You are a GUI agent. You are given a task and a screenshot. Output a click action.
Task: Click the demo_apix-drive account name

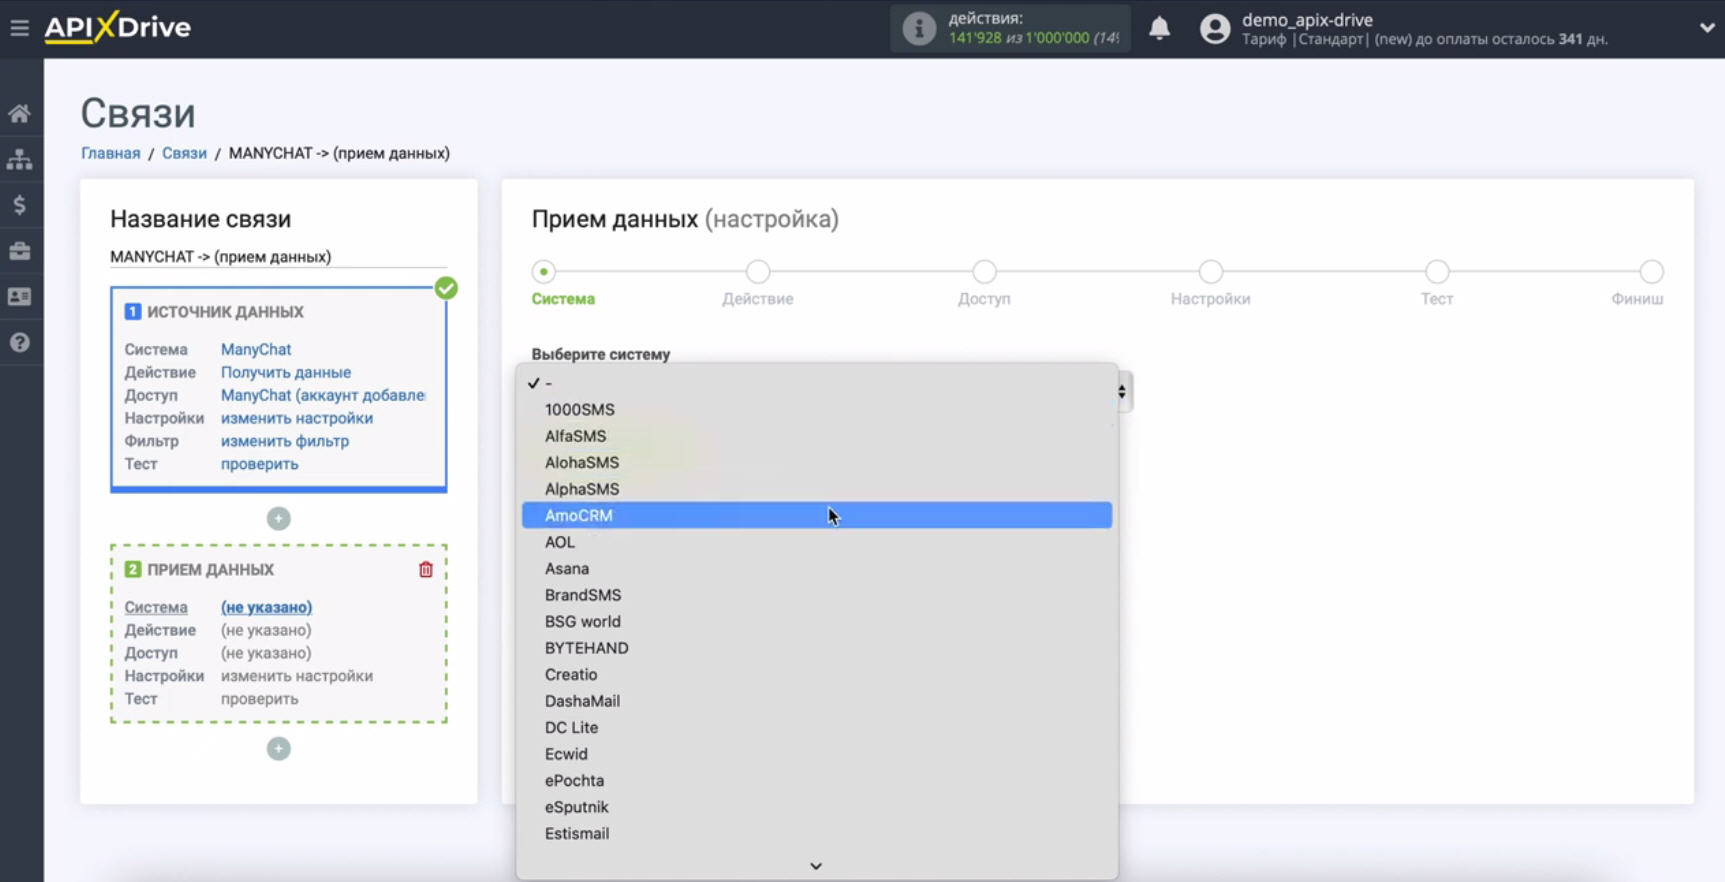coord(1307,20)
